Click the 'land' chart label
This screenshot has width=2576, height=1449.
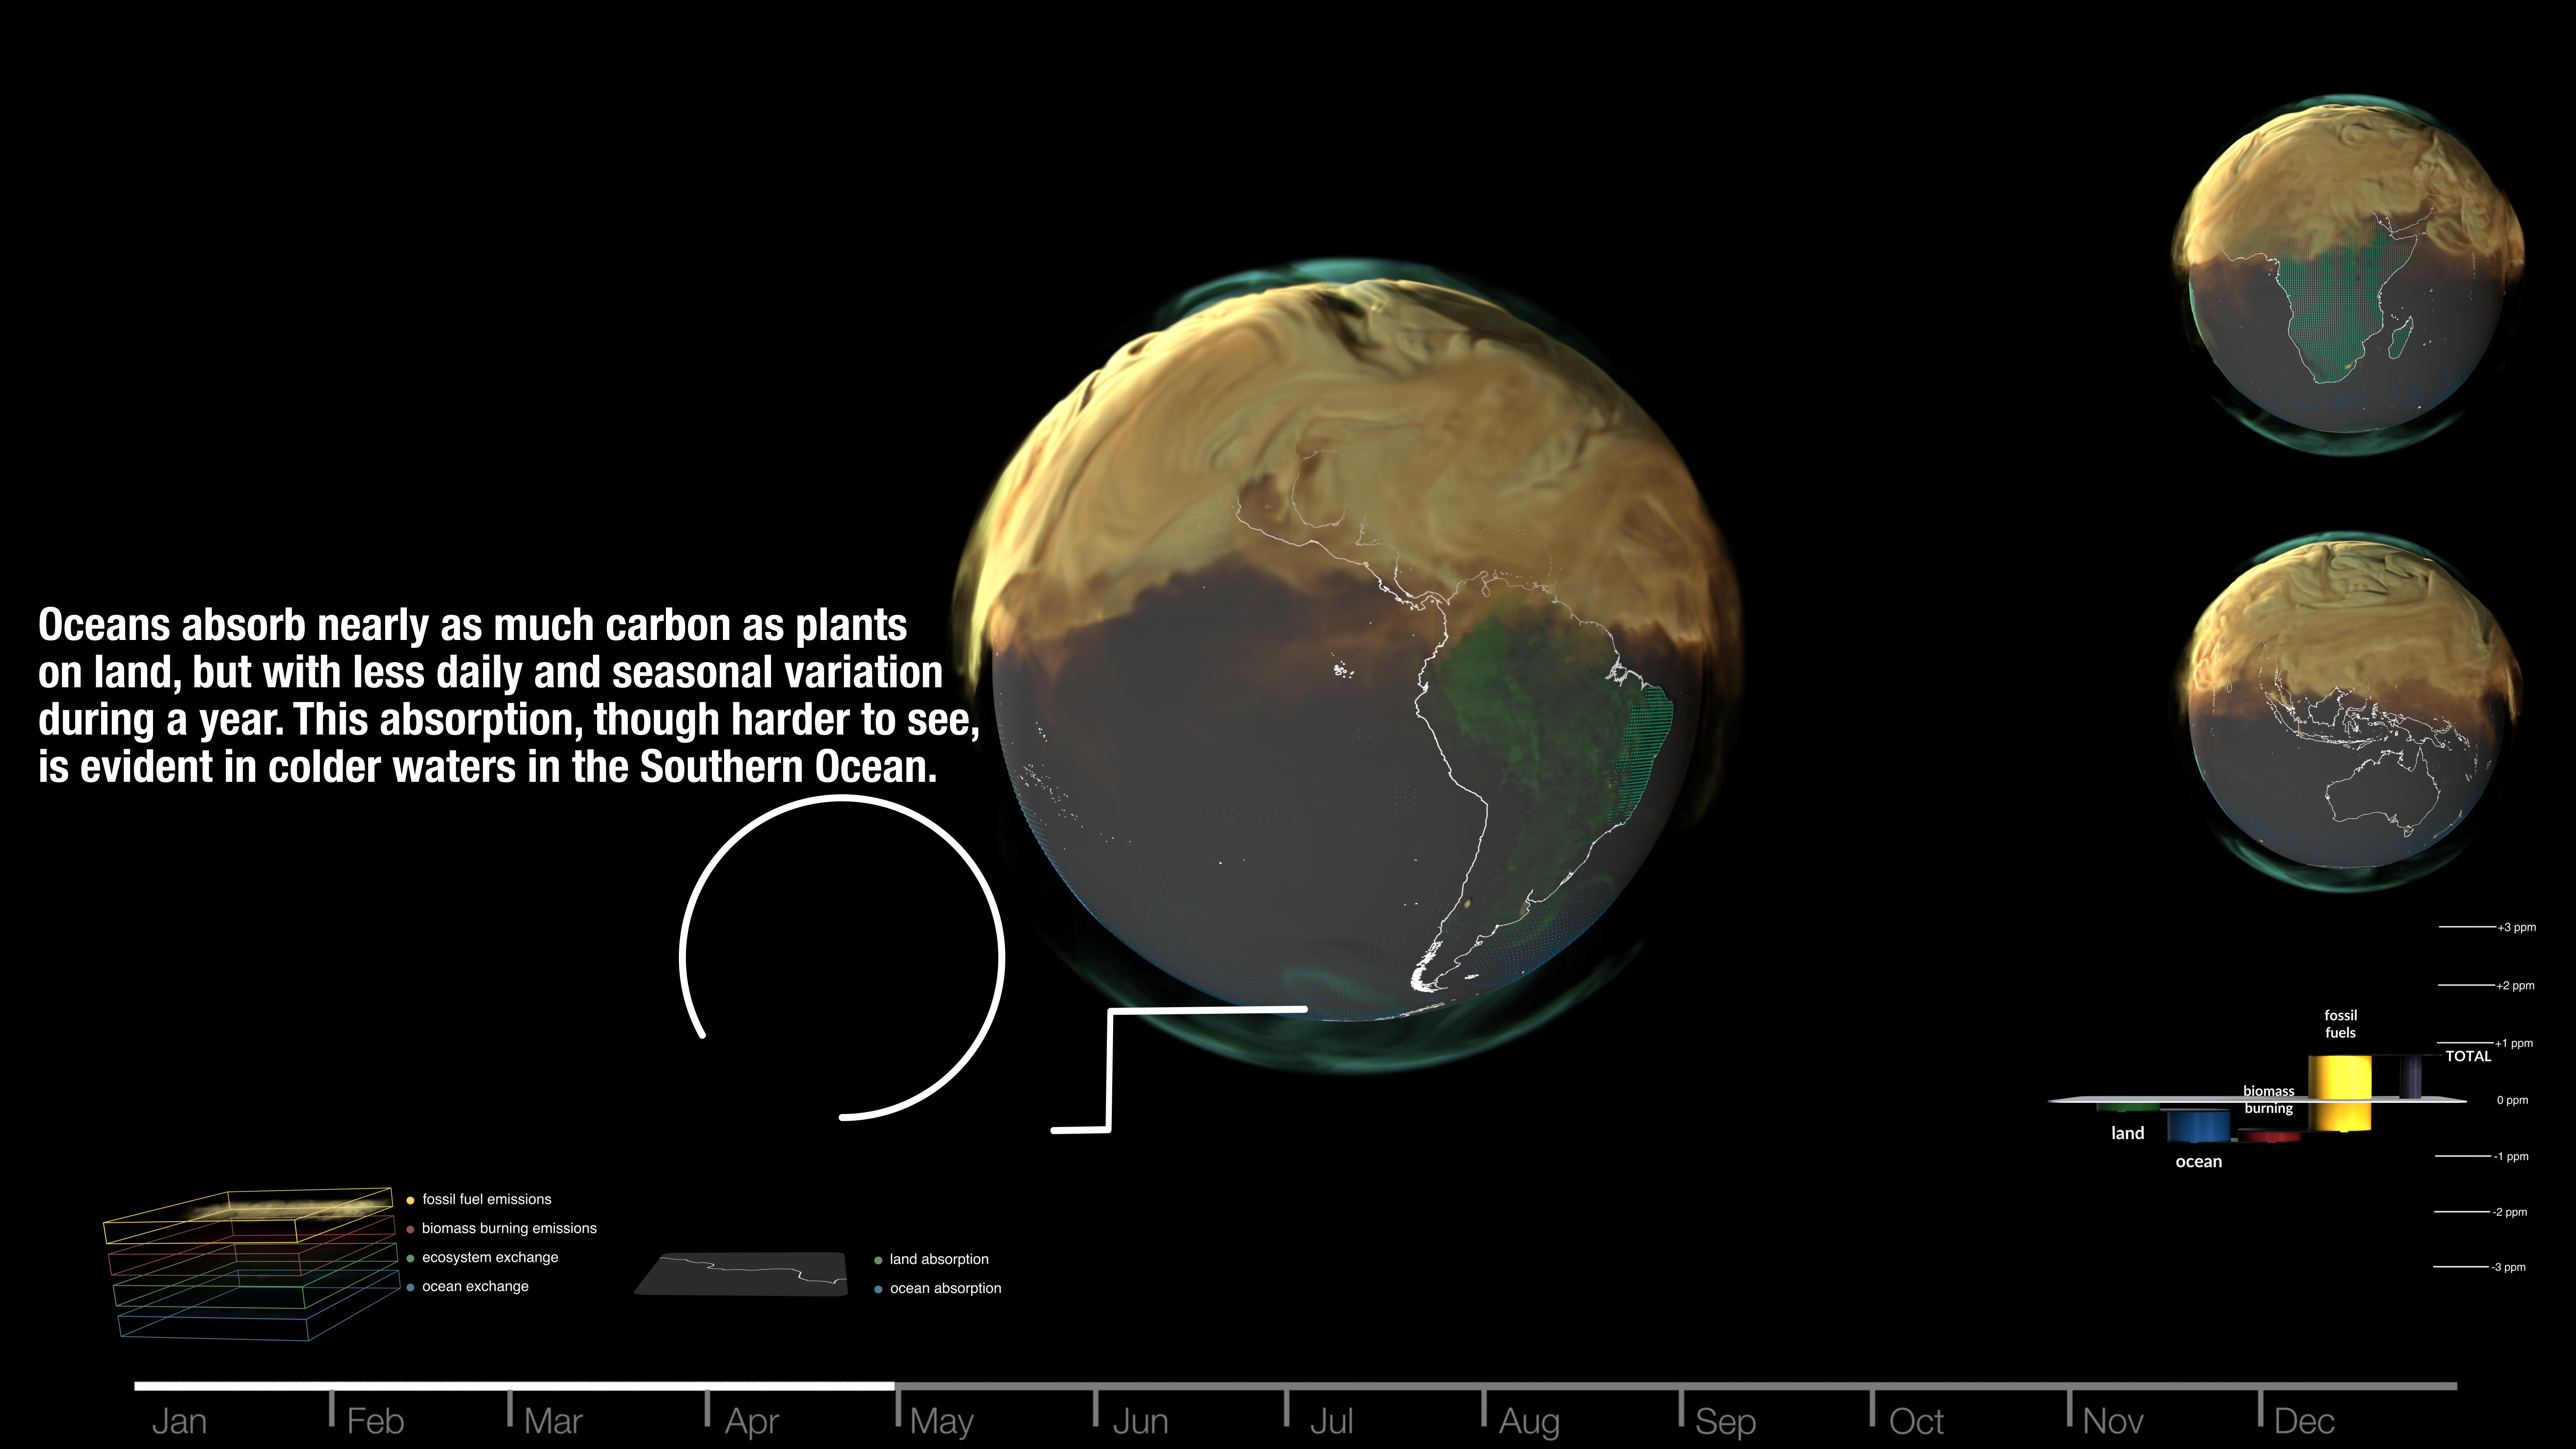click(2127, 1133)
